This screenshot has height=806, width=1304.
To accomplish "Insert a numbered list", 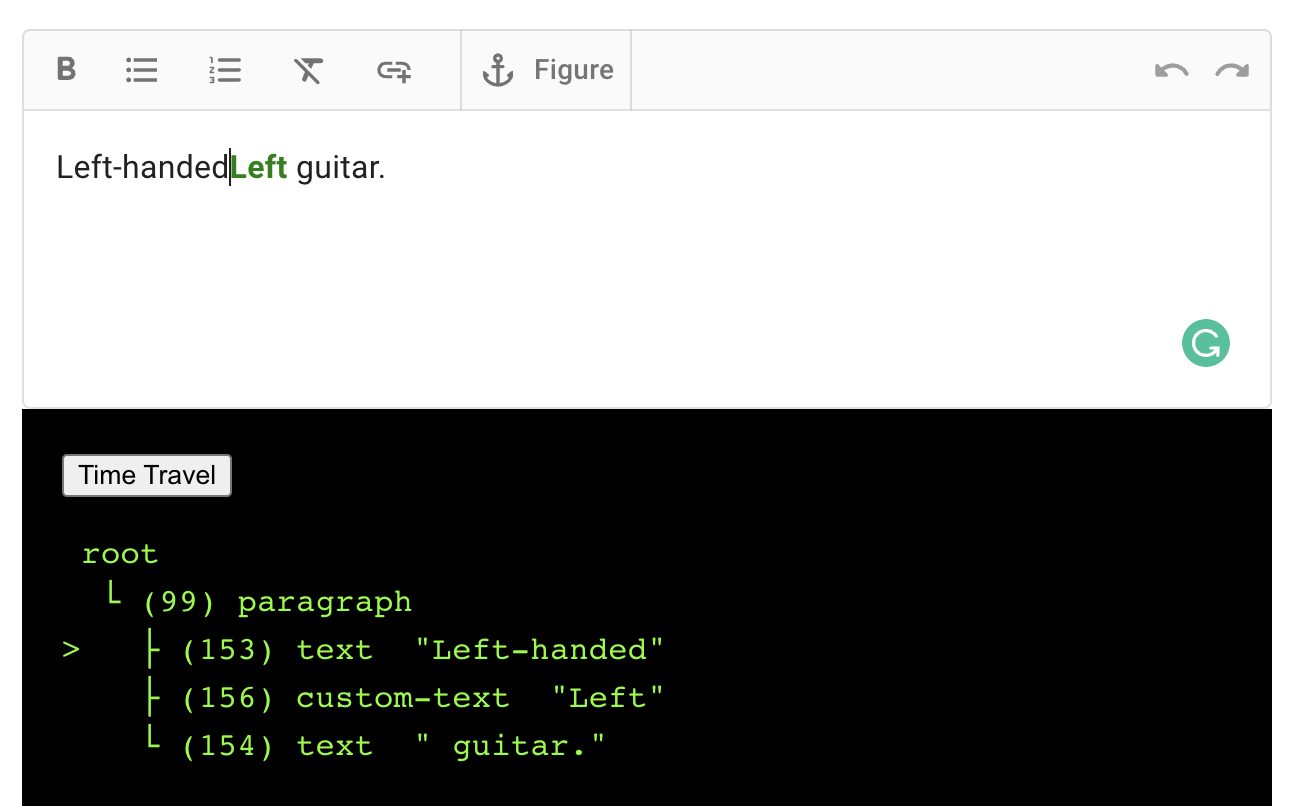I will [x=225, y=70].
